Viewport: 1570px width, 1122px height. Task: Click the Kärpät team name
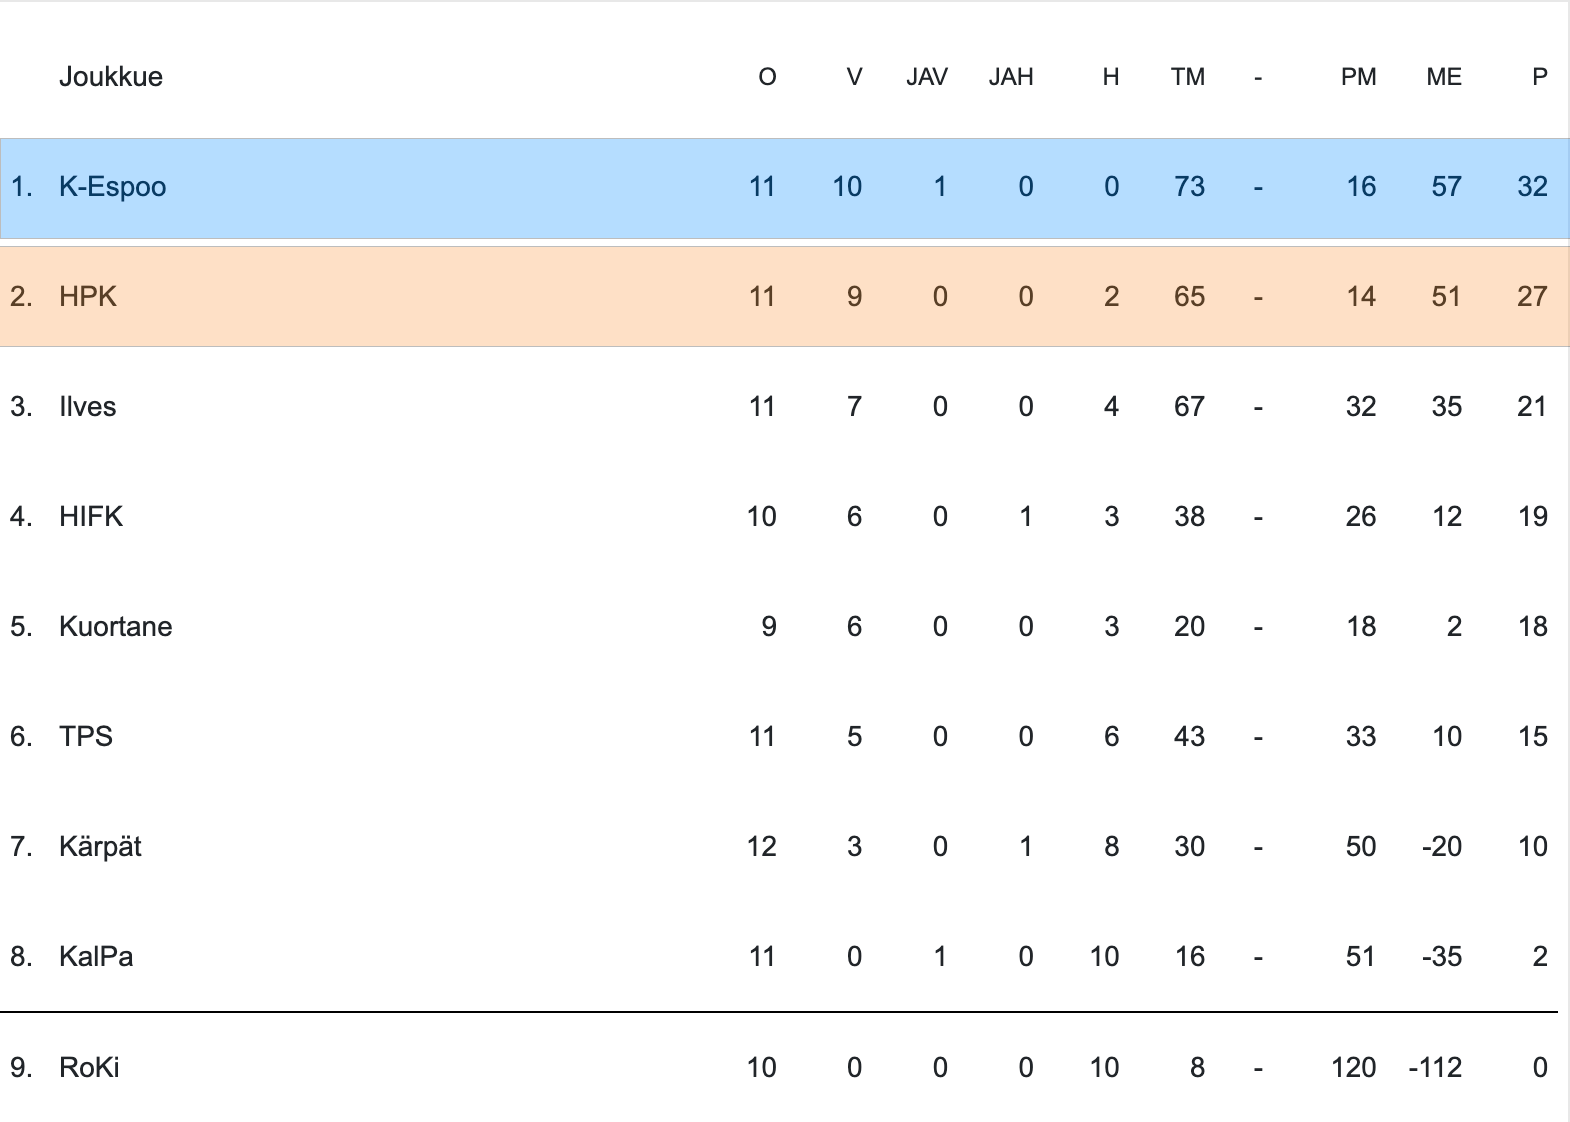100,847
